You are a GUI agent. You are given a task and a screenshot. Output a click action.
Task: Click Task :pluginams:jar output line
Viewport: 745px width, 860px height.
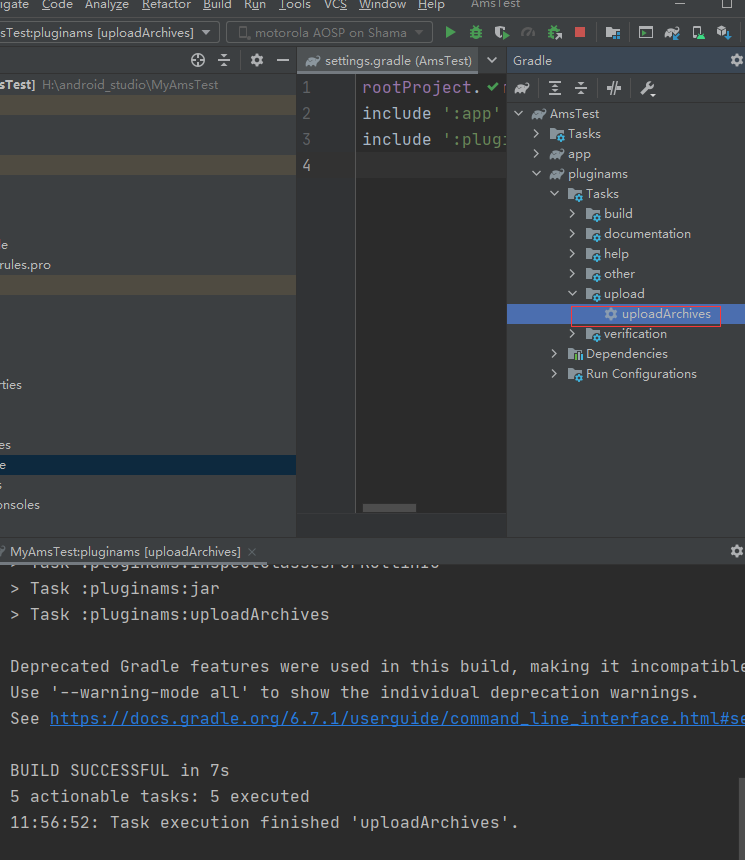click(115, 589)
